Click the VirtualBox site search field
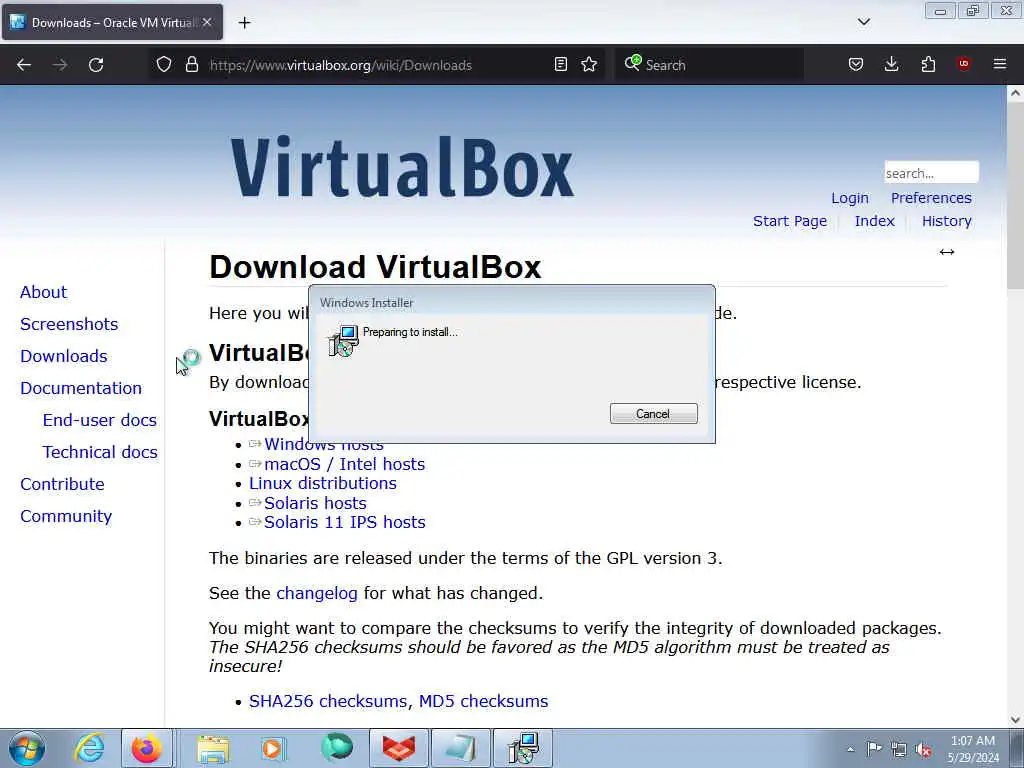This screenshot has height=768, width=1024. pos(931,173)
